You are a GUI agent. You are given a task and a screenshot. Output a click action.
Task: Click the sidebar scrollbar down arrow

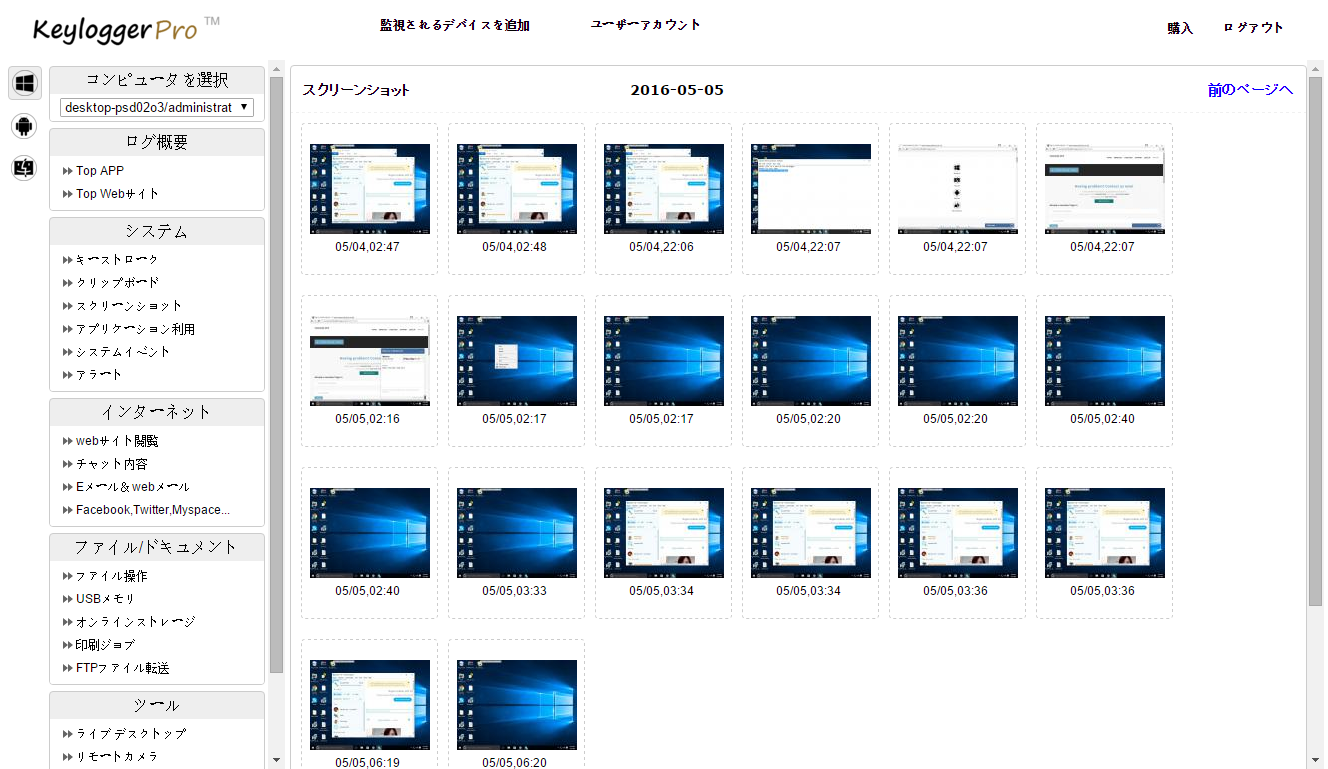(277, 760)
